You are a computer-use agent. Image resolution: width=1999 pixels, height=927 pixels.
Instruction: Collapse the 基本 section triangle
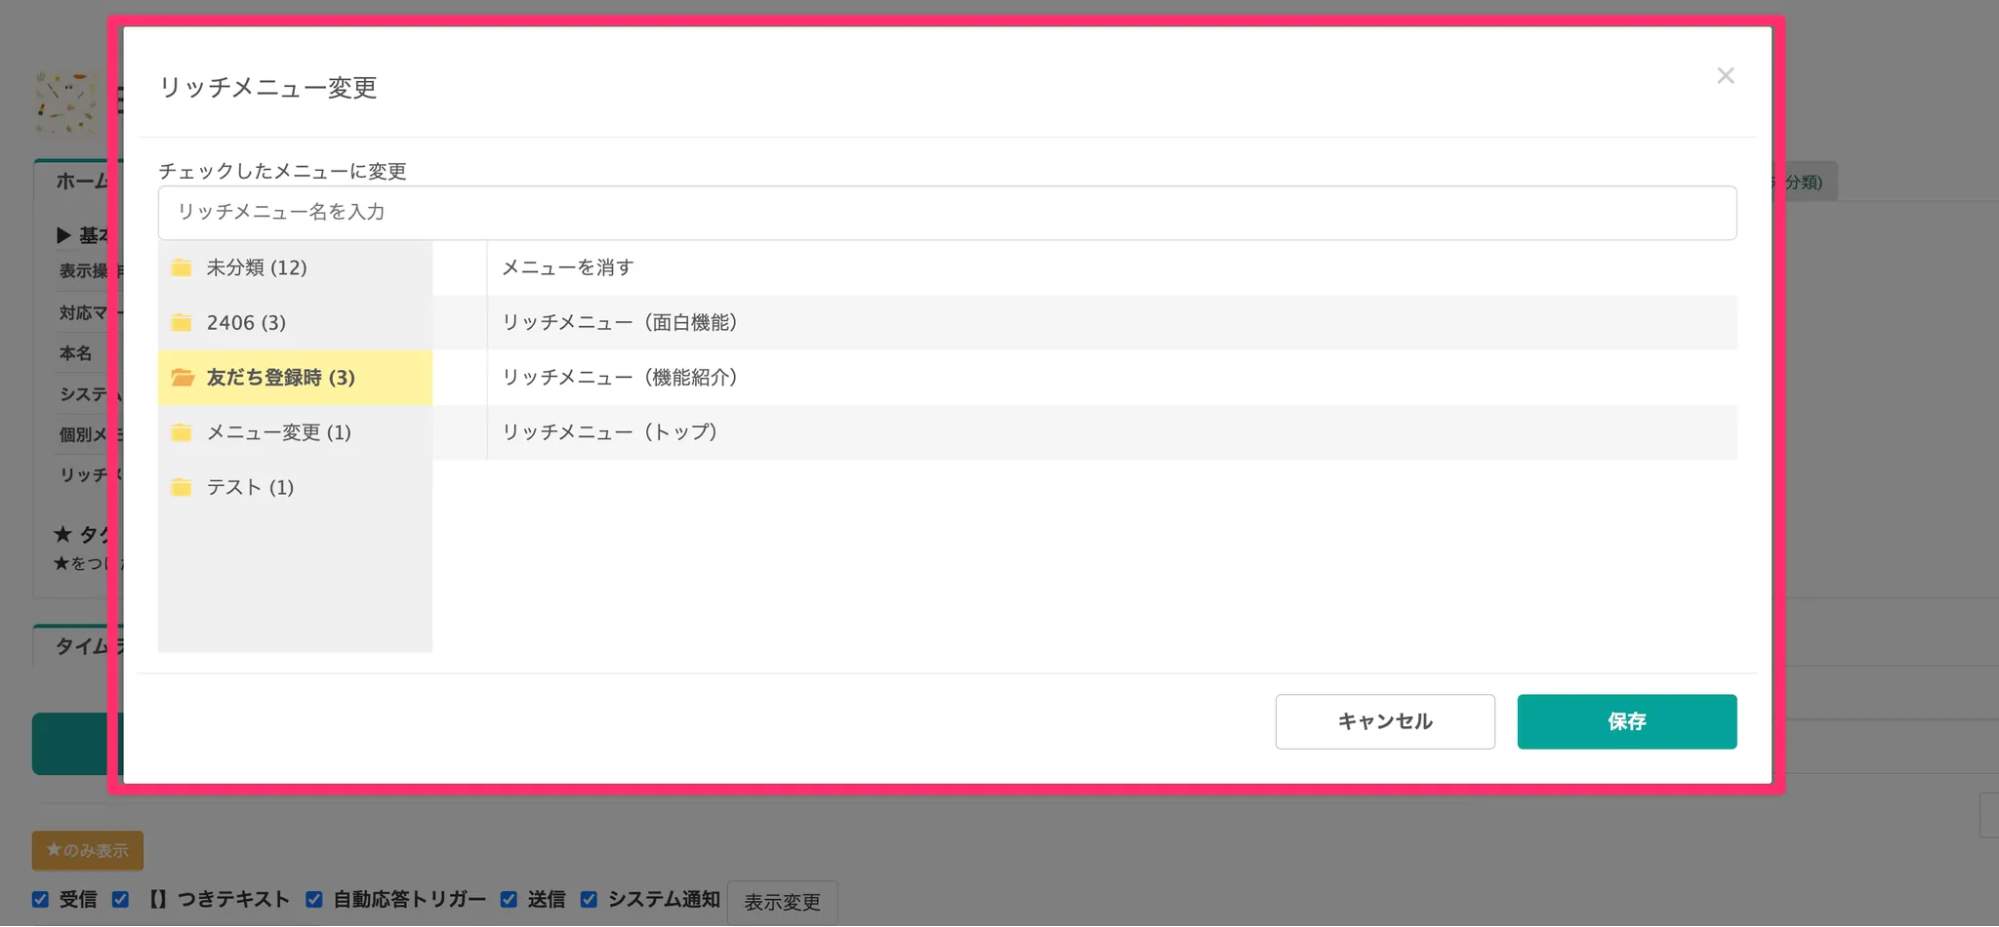pyautogui.click(x=62, y=234)
